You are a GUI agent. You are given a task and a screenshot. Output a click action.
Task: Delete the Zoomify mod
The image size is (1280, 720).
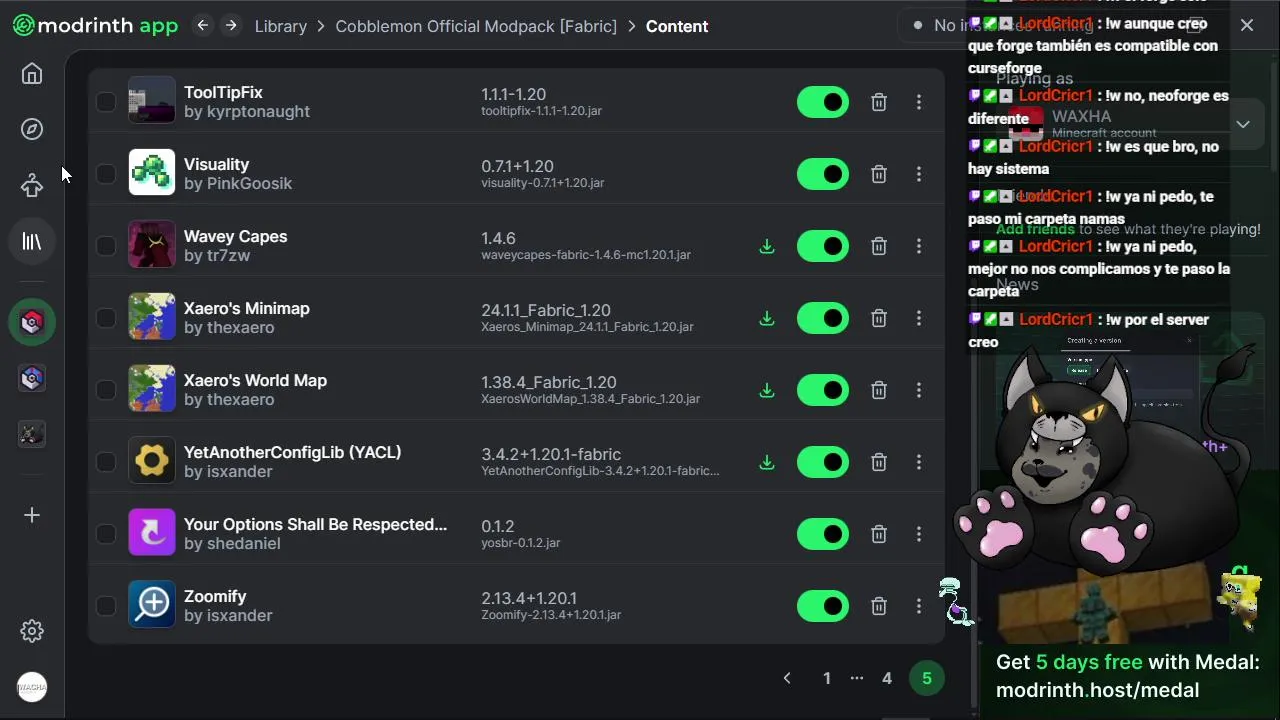(879, 606)
